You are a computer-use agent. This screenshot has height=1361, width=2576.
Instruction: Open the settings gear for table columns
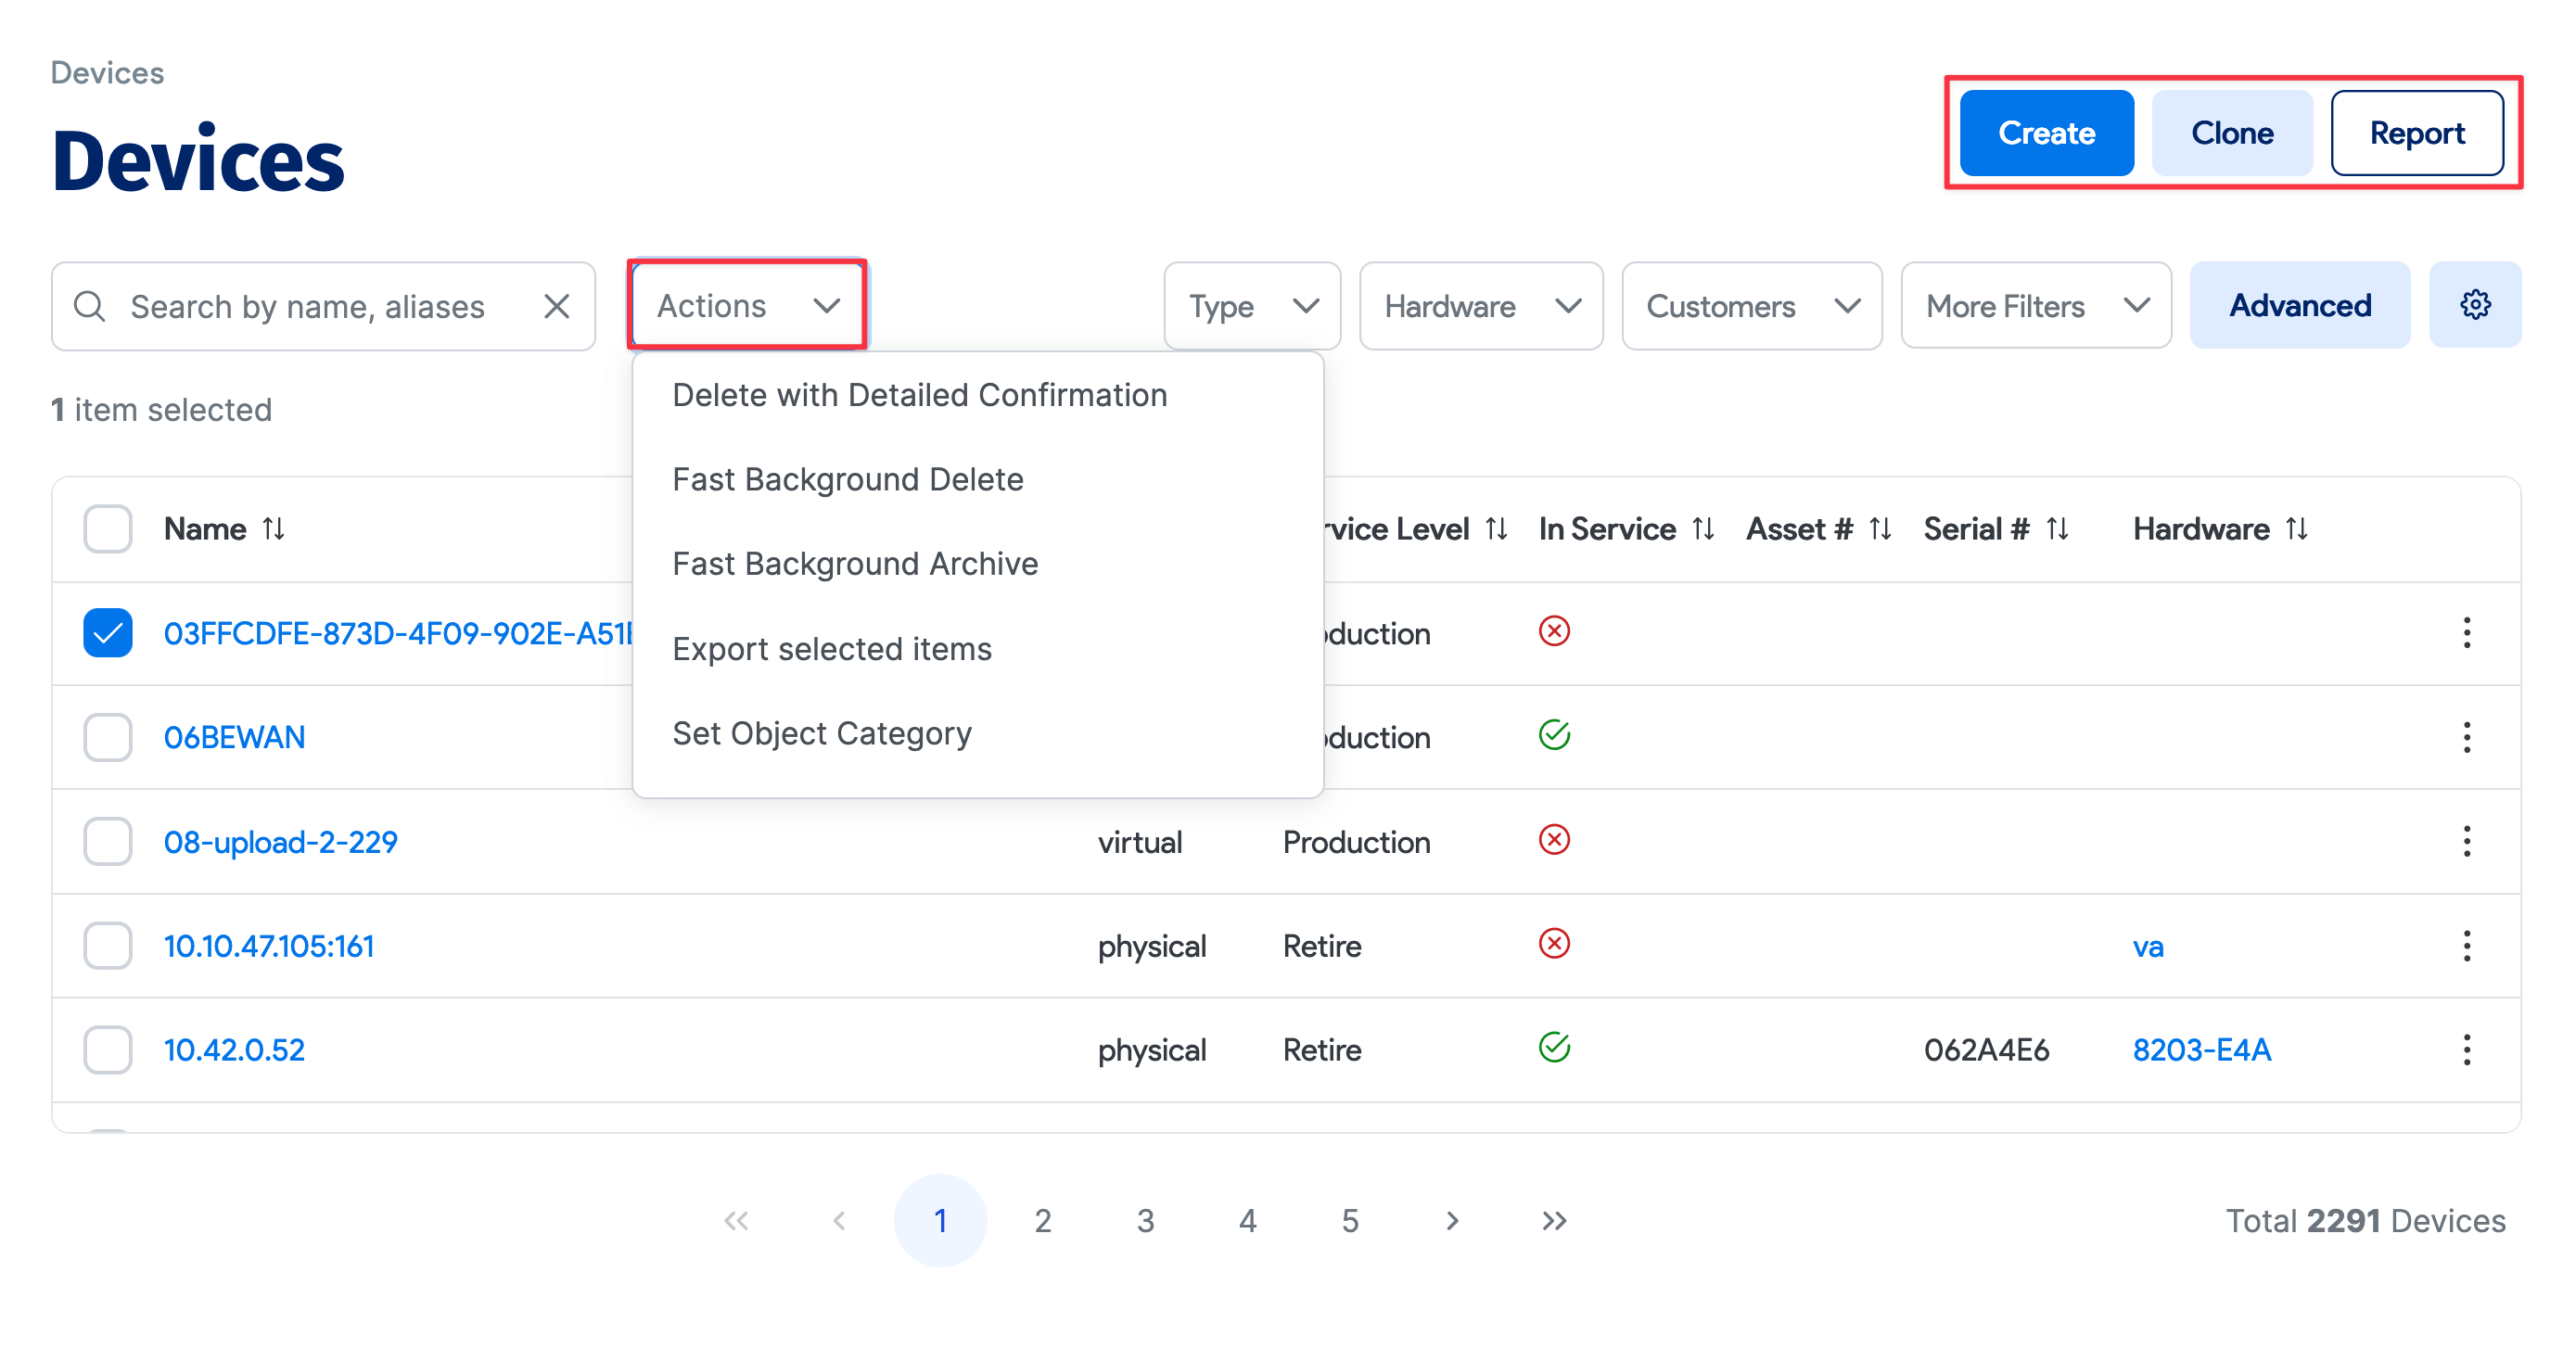click(2475, 305)
